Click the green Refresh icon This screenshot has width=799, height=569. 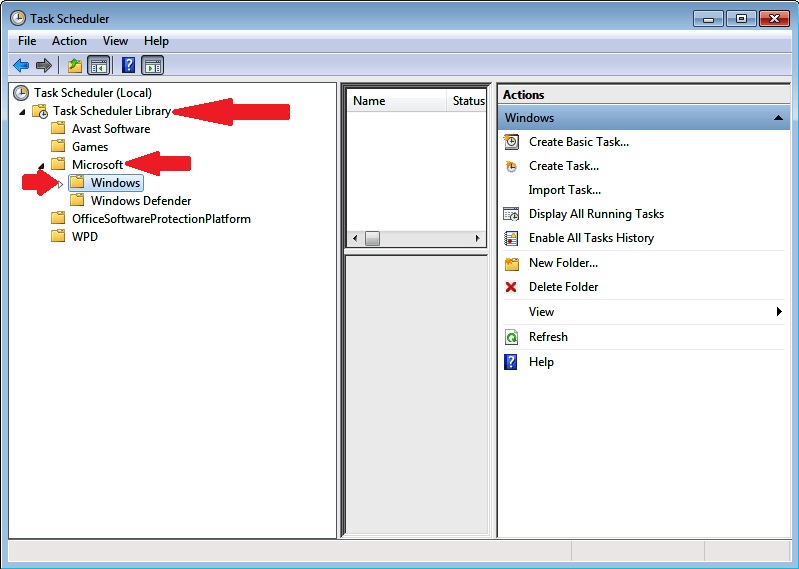tap(511, 337)
